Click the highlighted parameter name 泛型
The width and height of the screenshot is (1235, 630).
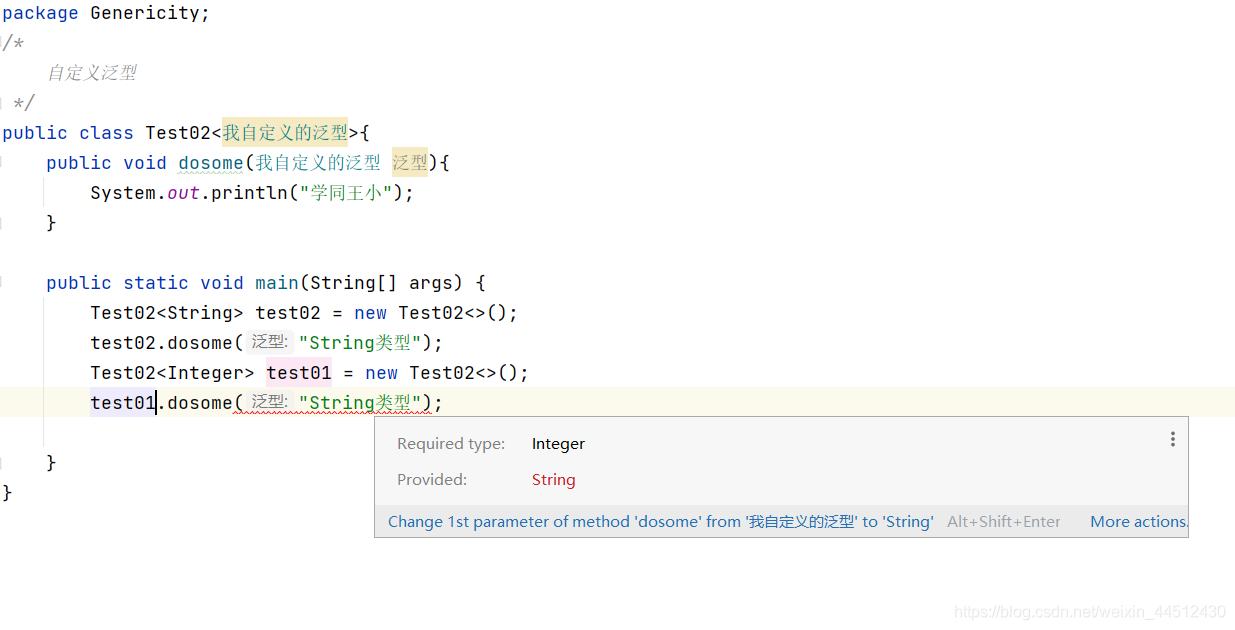click(410, 163)
